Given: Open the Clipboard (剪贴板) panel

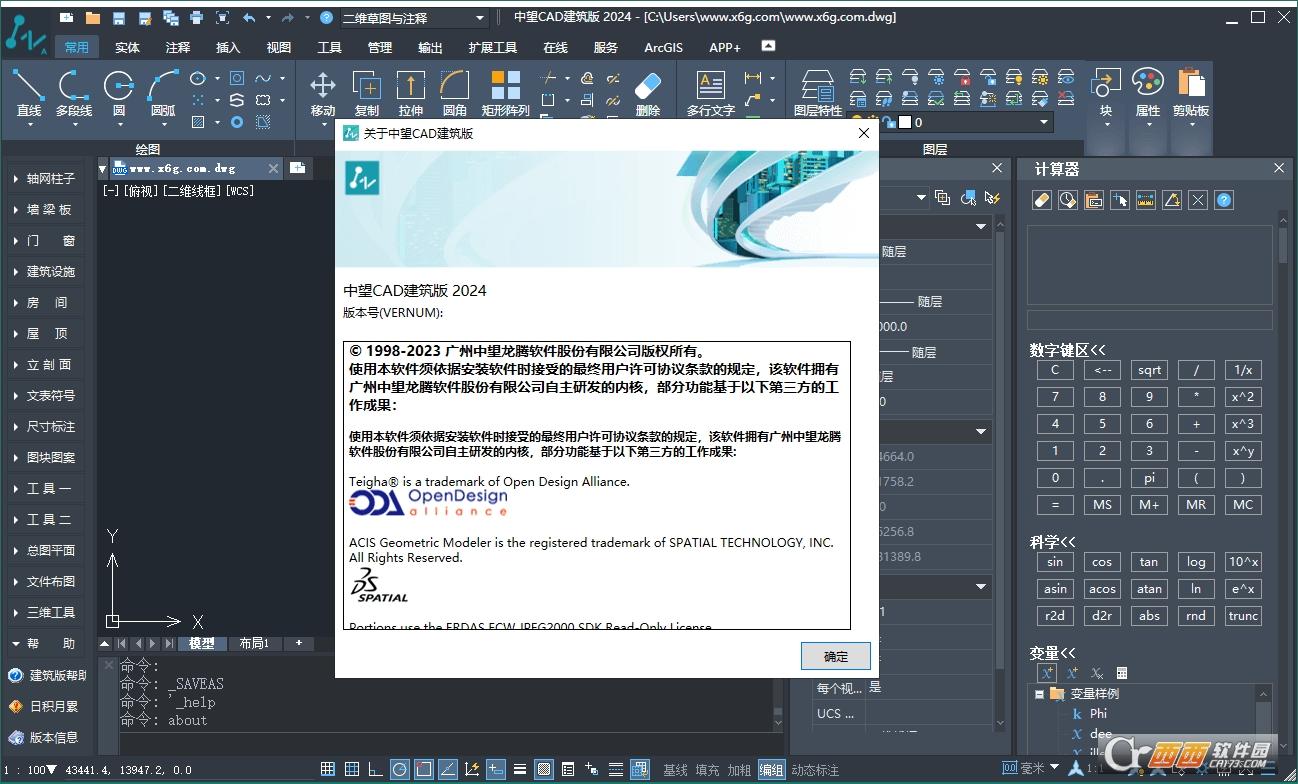Looking at the screenshot, I should tap(1191, 95).
